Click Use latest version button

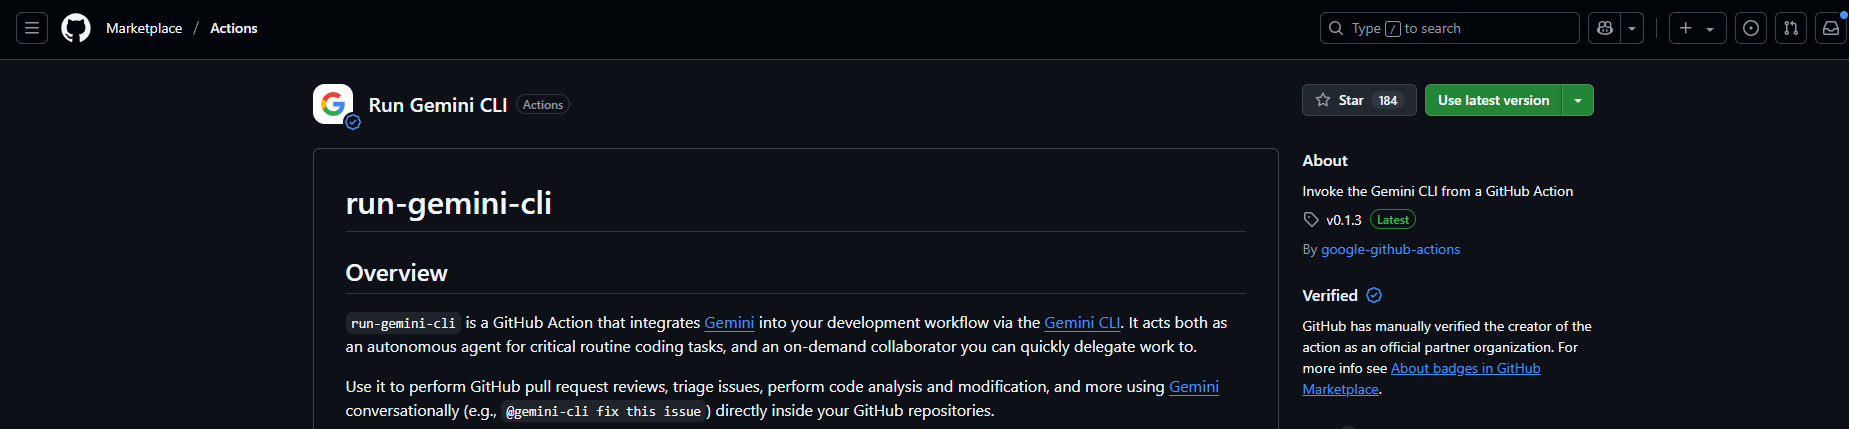coord(1493,100)
